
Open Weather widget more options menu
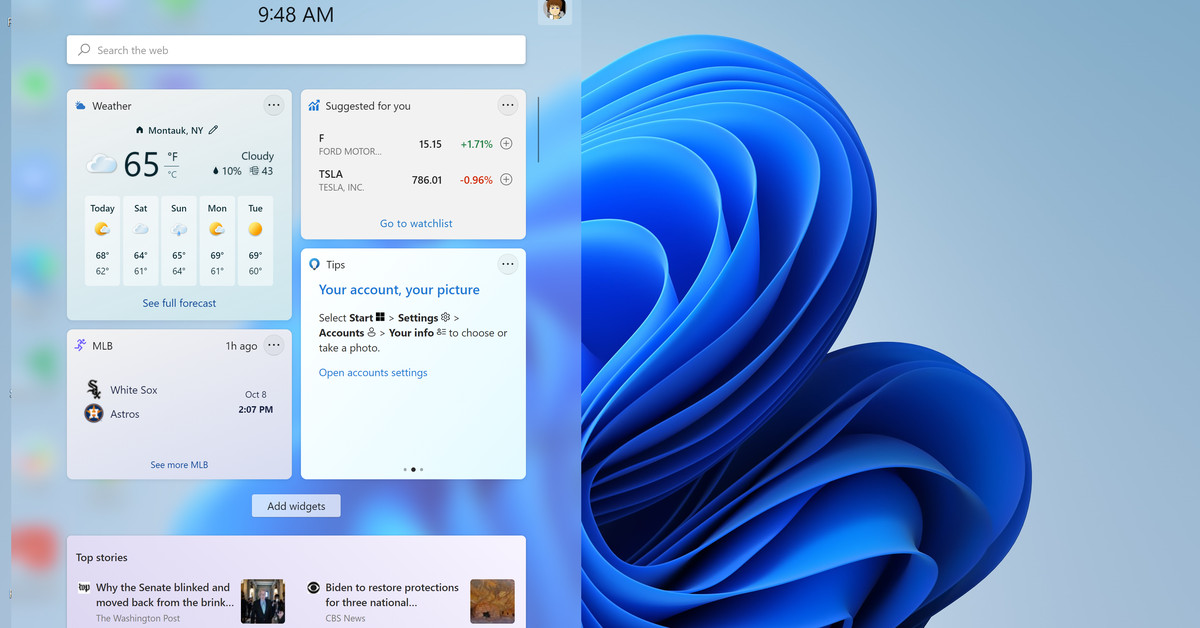(274, 105)
